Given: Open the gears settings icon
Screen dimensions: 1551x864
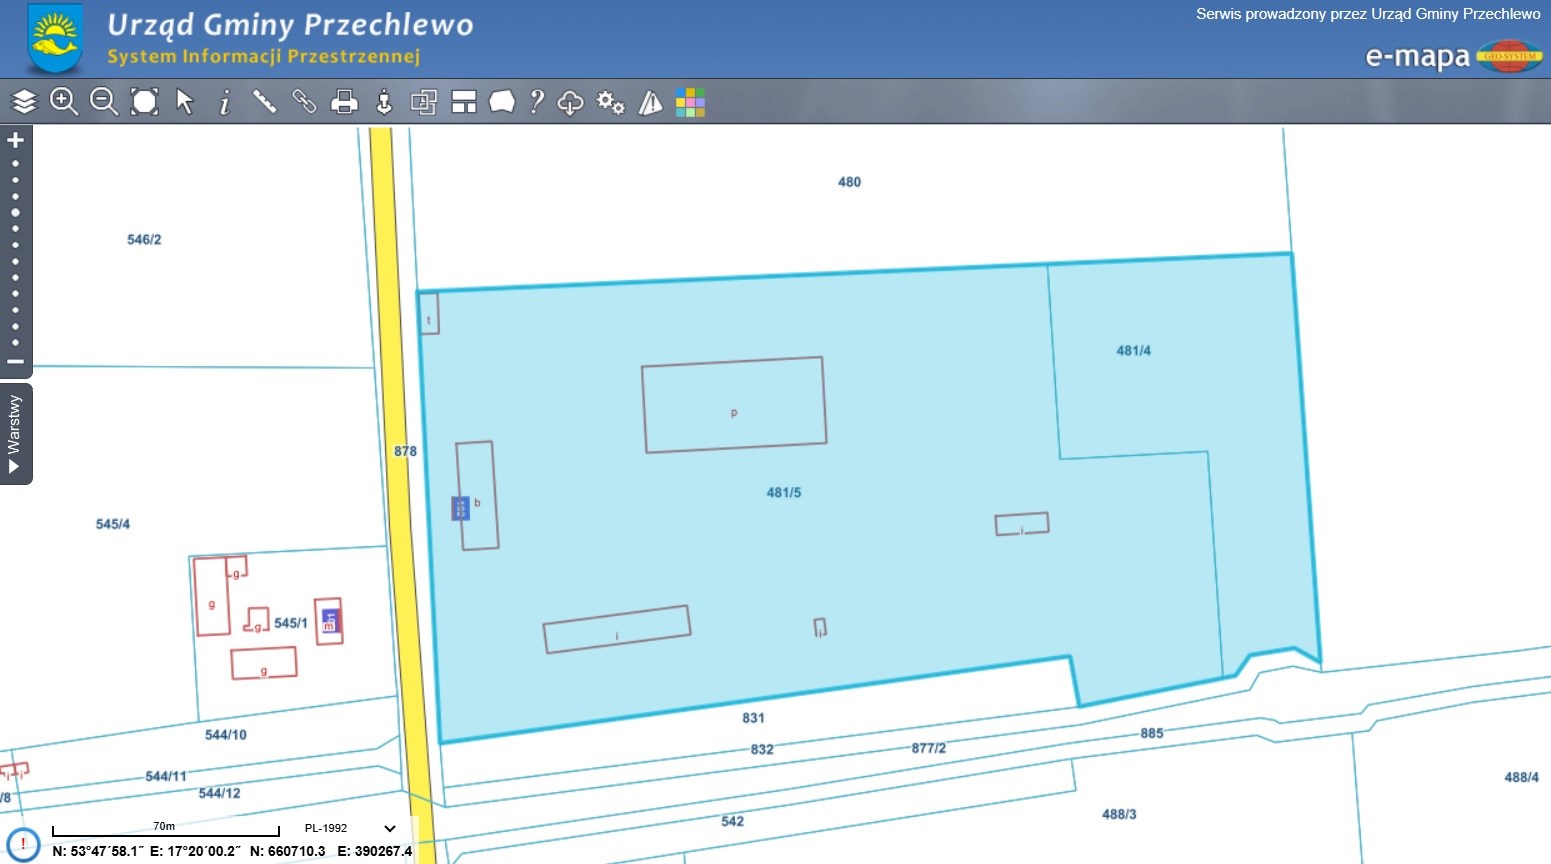Looking at the screenshot, I should (x=610, y=102).
